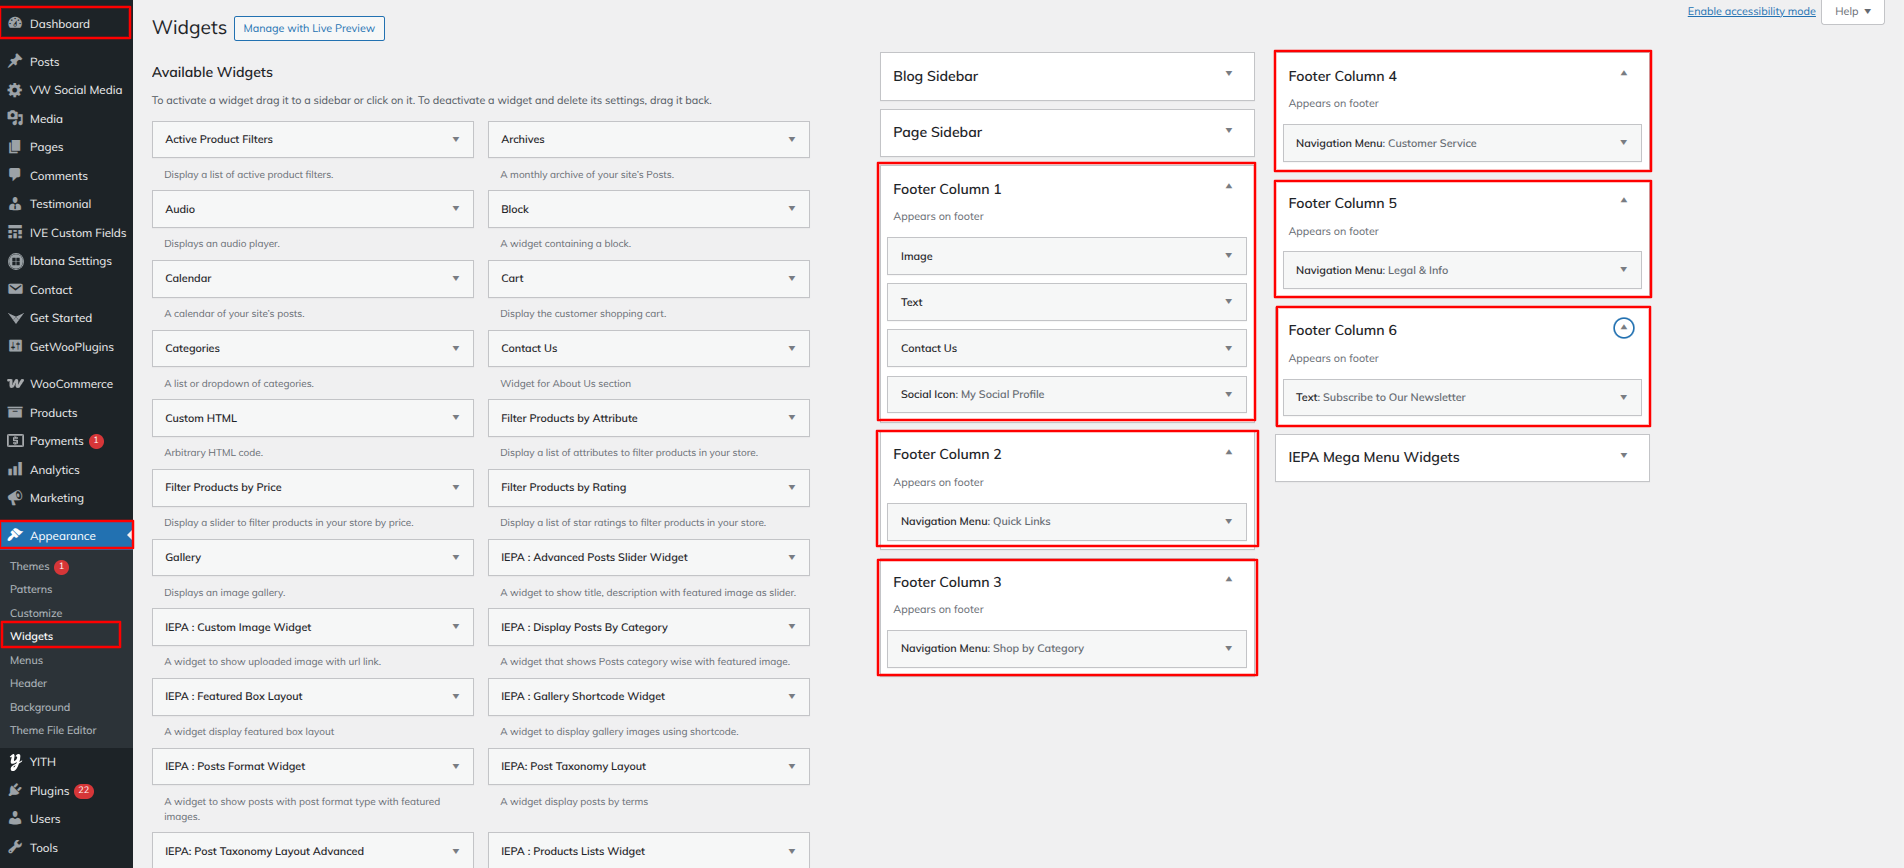Click the Posts pushpin icon
1904x868 pixels.
[x=15, y=61]
